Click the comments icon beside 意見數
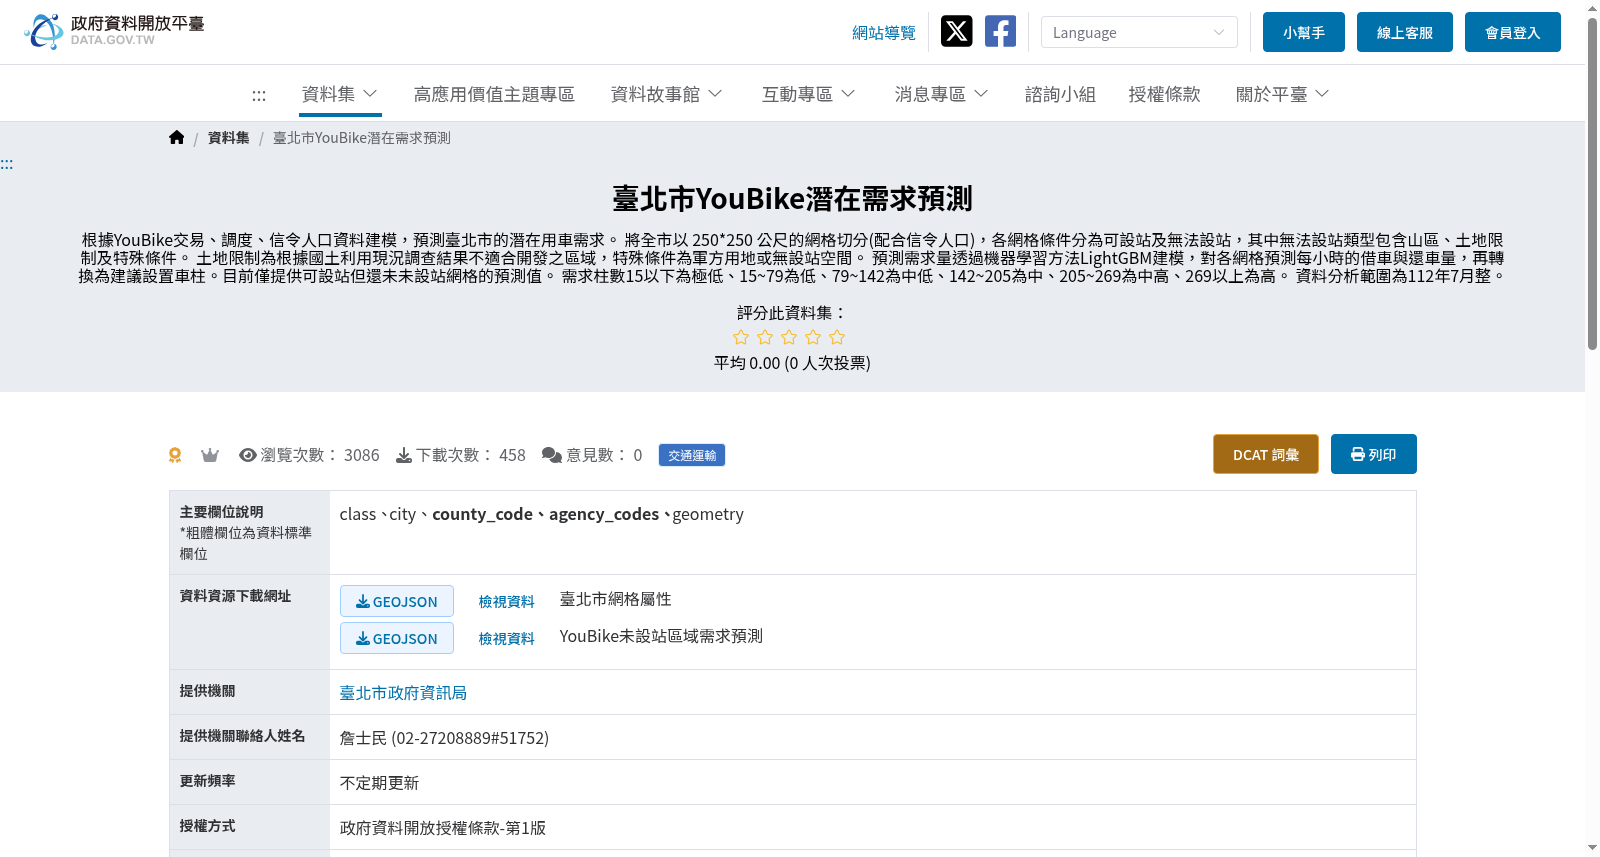1600x857 pixels. coord(552,456)
